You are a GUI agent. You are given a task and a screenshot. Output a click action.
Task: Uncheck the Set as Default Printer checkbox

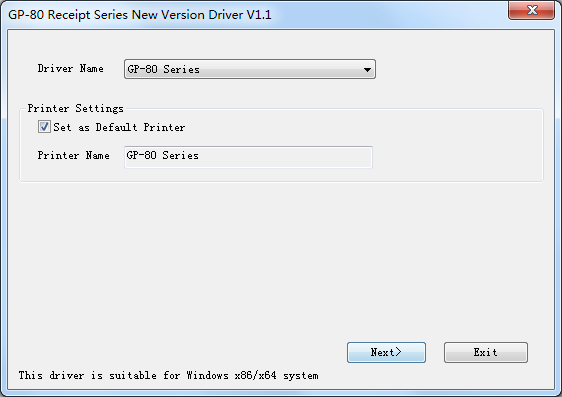pyautogui.click(x=44, y=127)
